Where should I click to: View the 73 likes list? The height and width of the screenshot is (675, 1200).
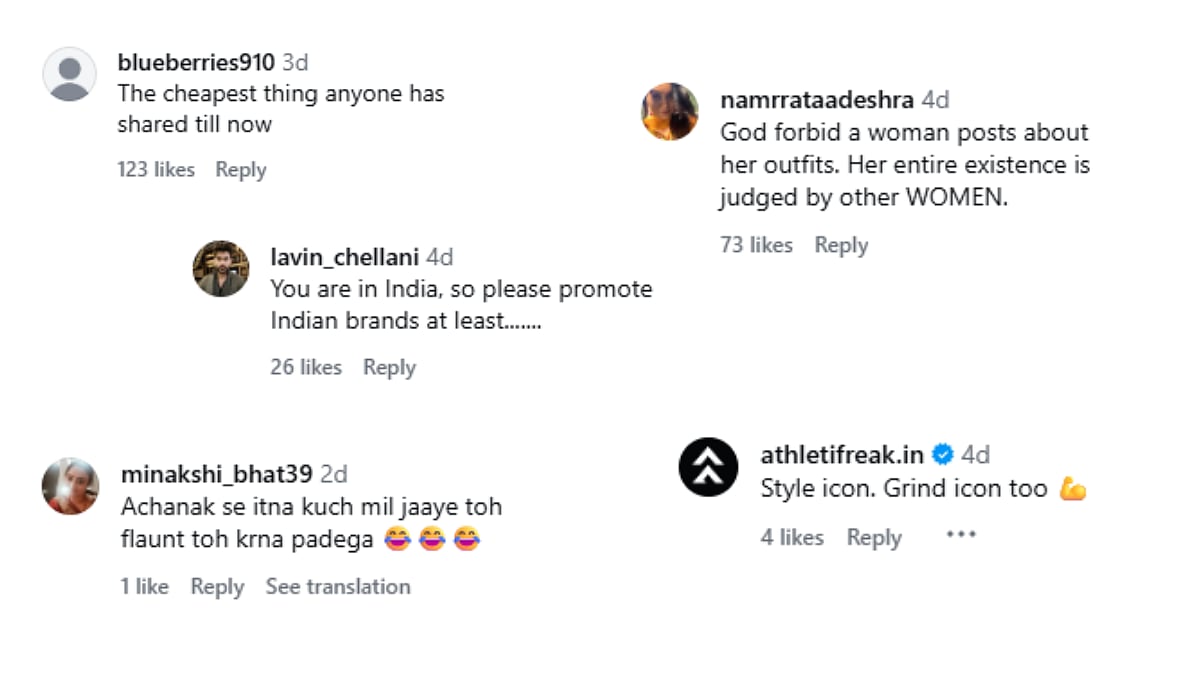(x=756, y=245)
